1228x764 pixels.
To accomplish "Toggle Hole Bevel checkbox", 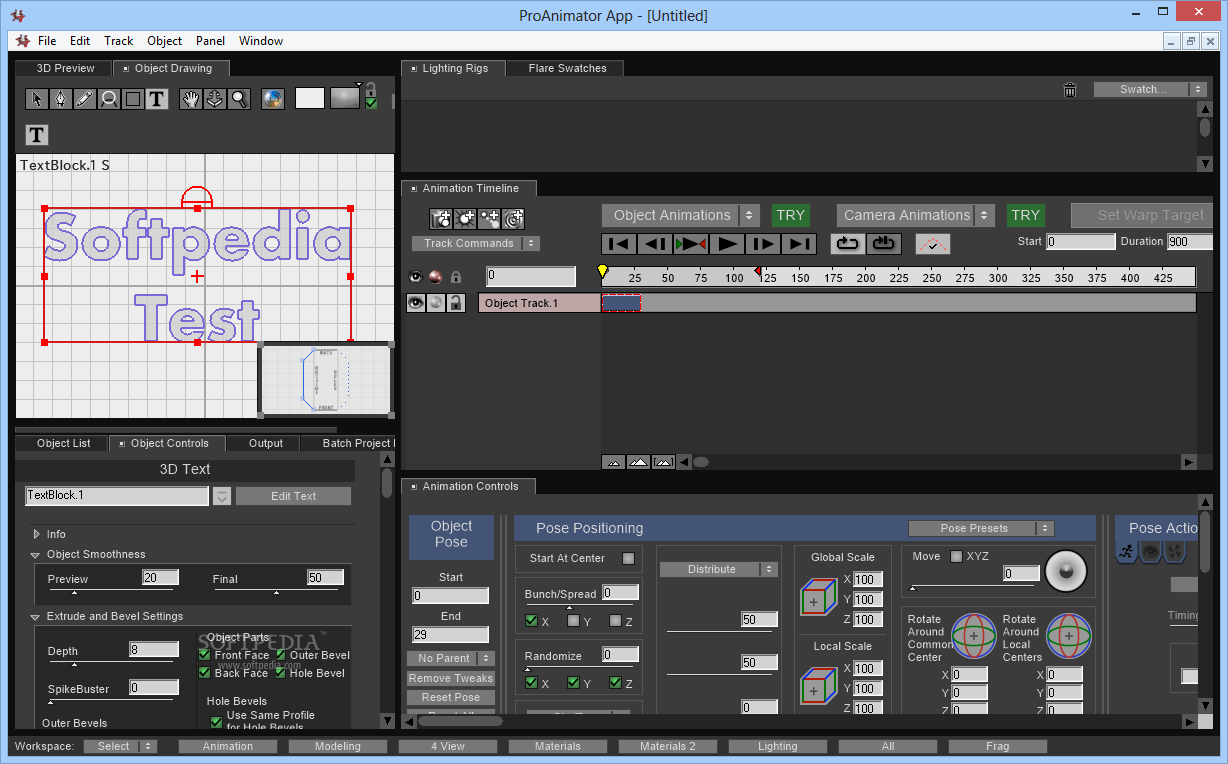I will 282,673.
